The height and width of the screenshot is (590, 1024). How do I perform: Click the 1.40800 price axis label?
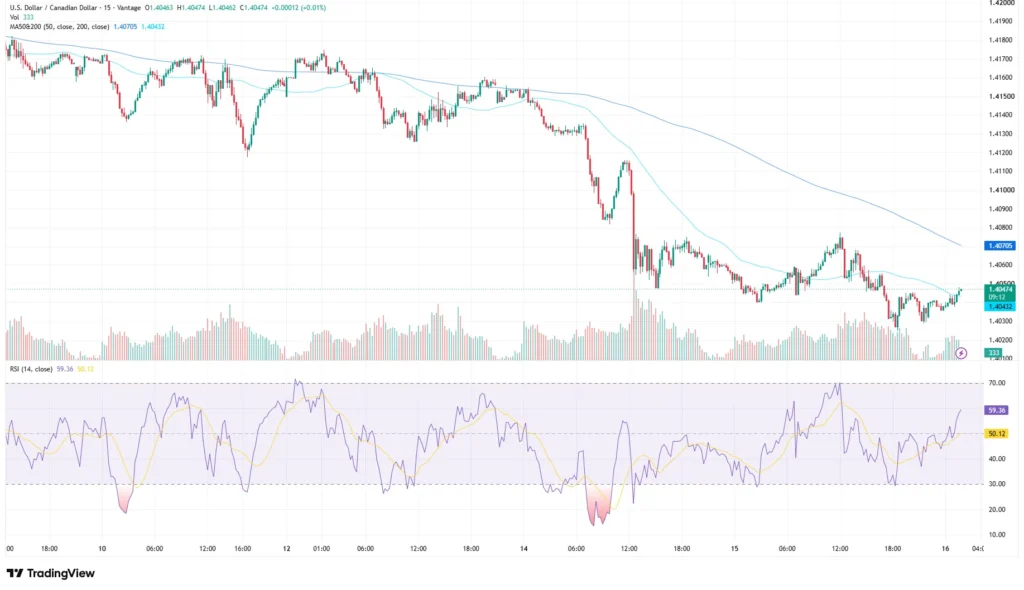(1001, 227)
